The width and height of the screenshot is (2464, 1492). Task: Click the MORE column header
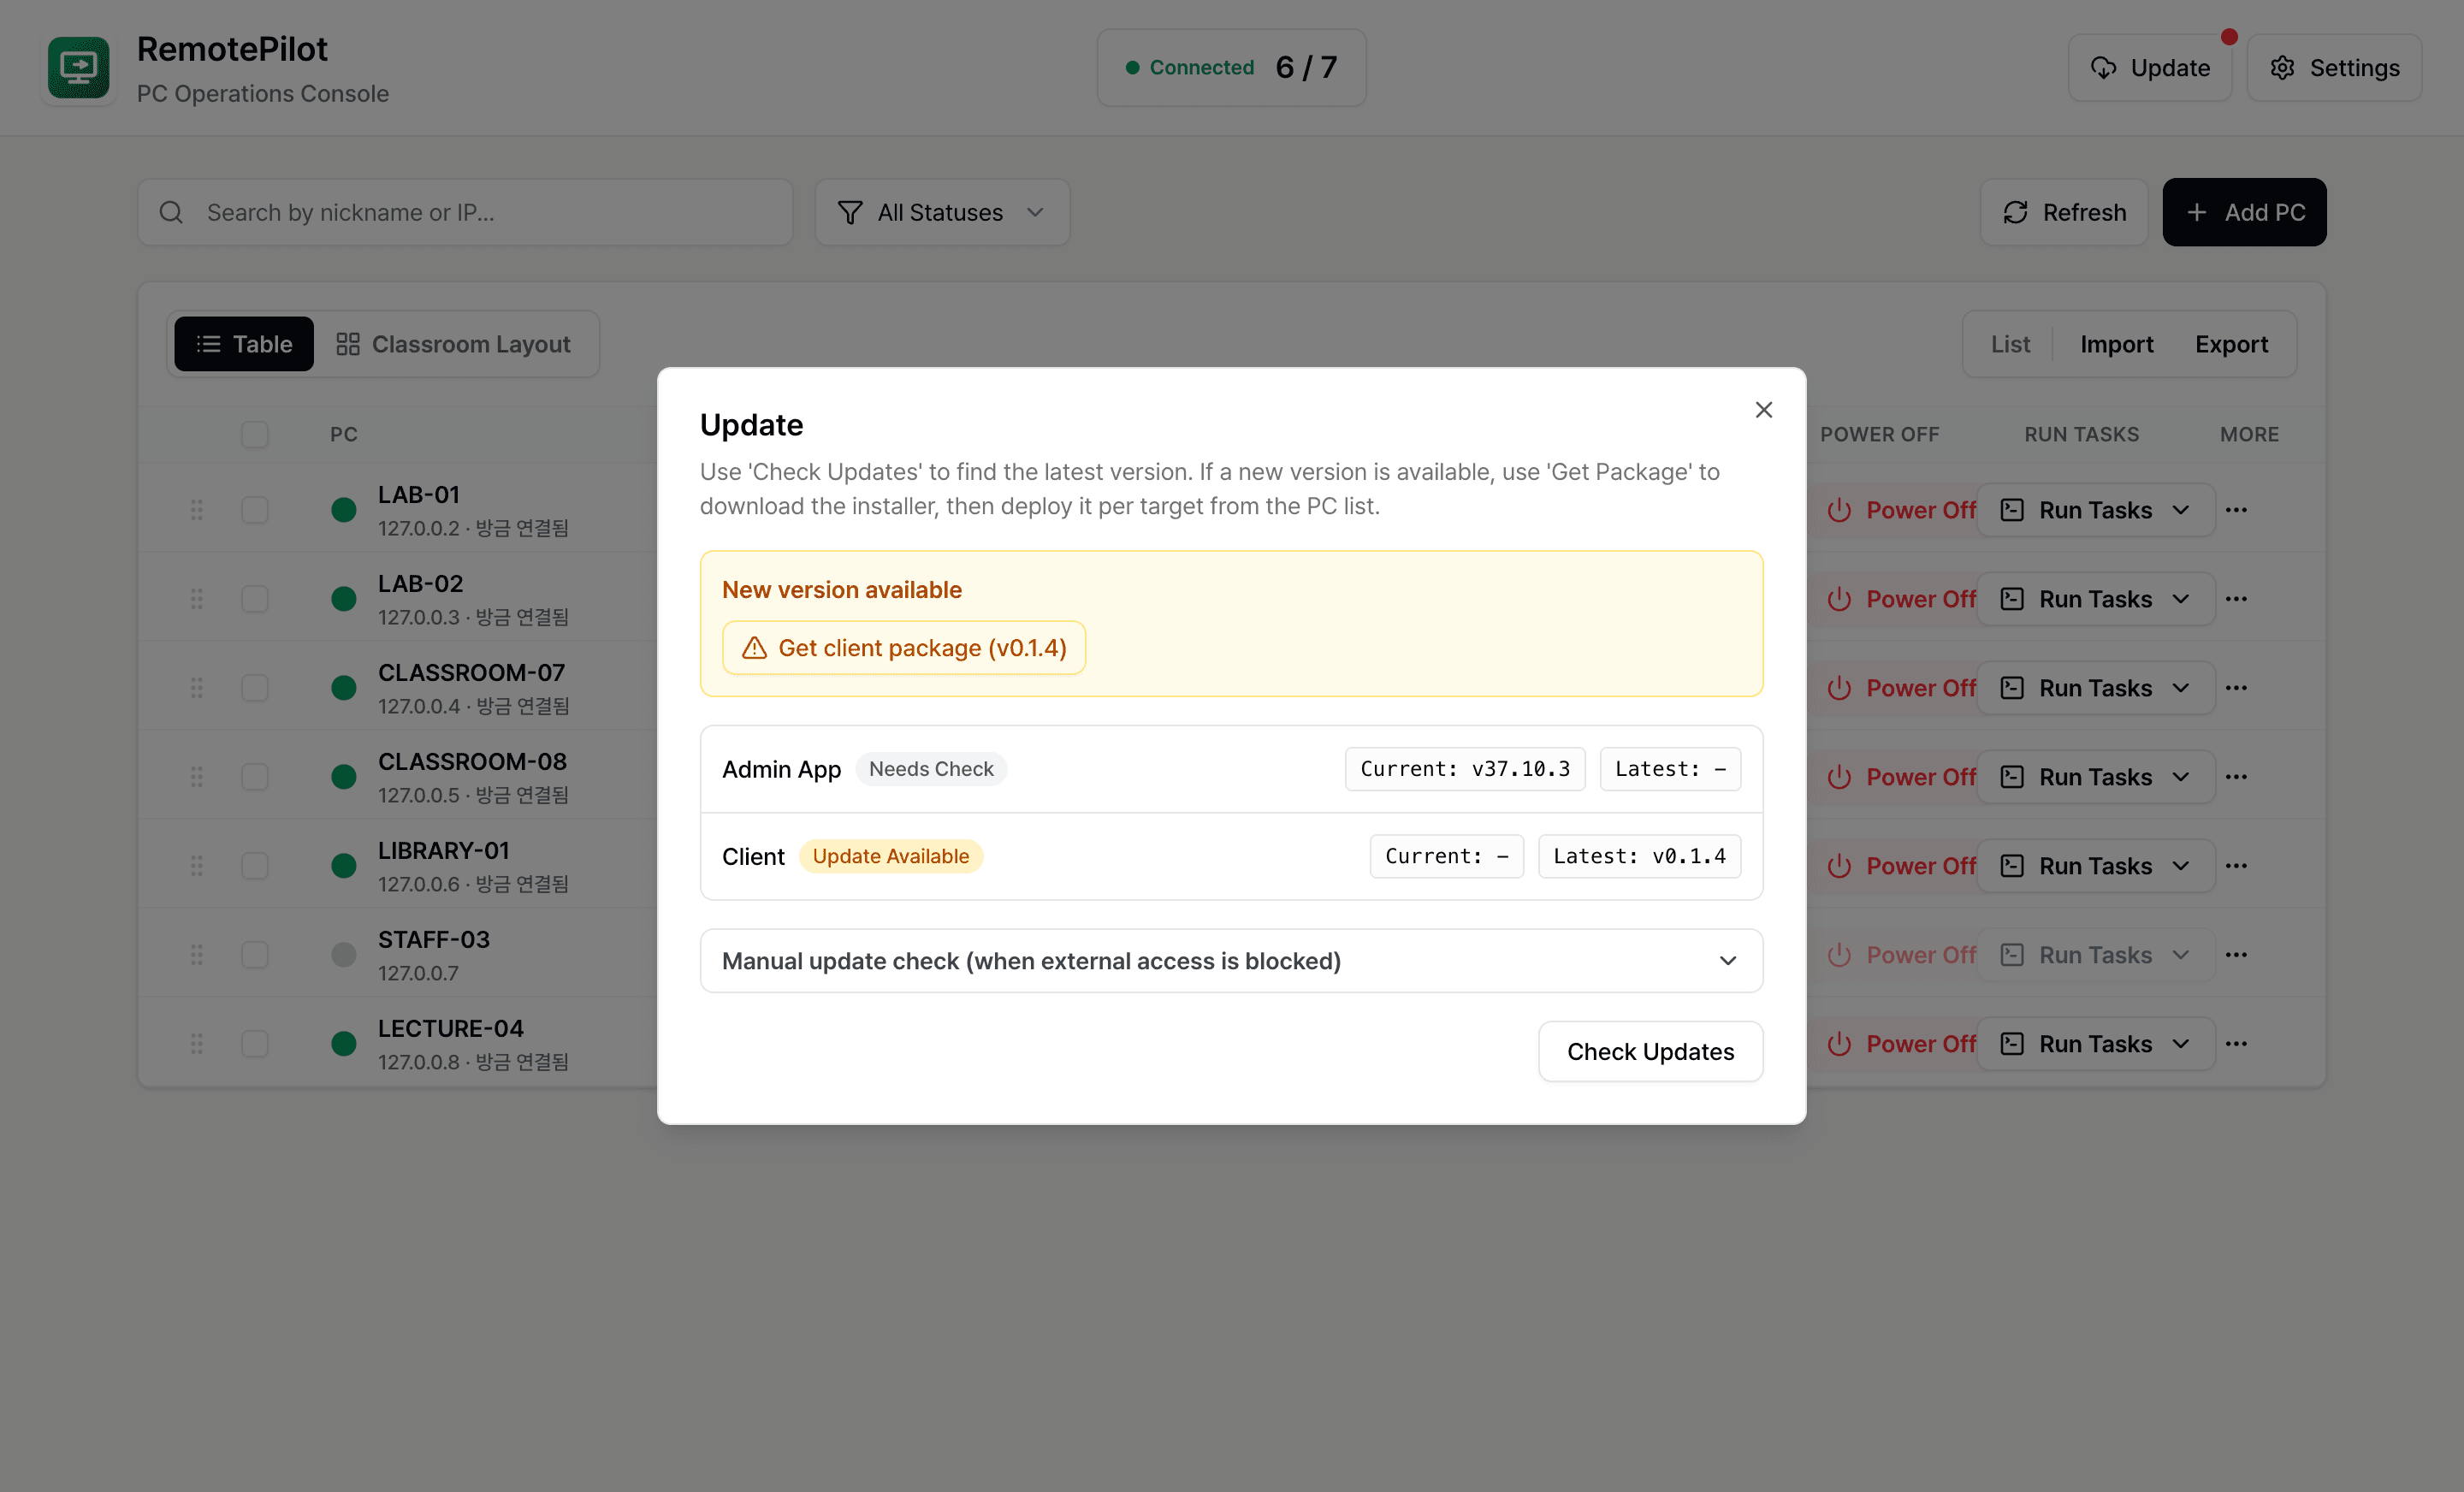(x=2250, y=435)
